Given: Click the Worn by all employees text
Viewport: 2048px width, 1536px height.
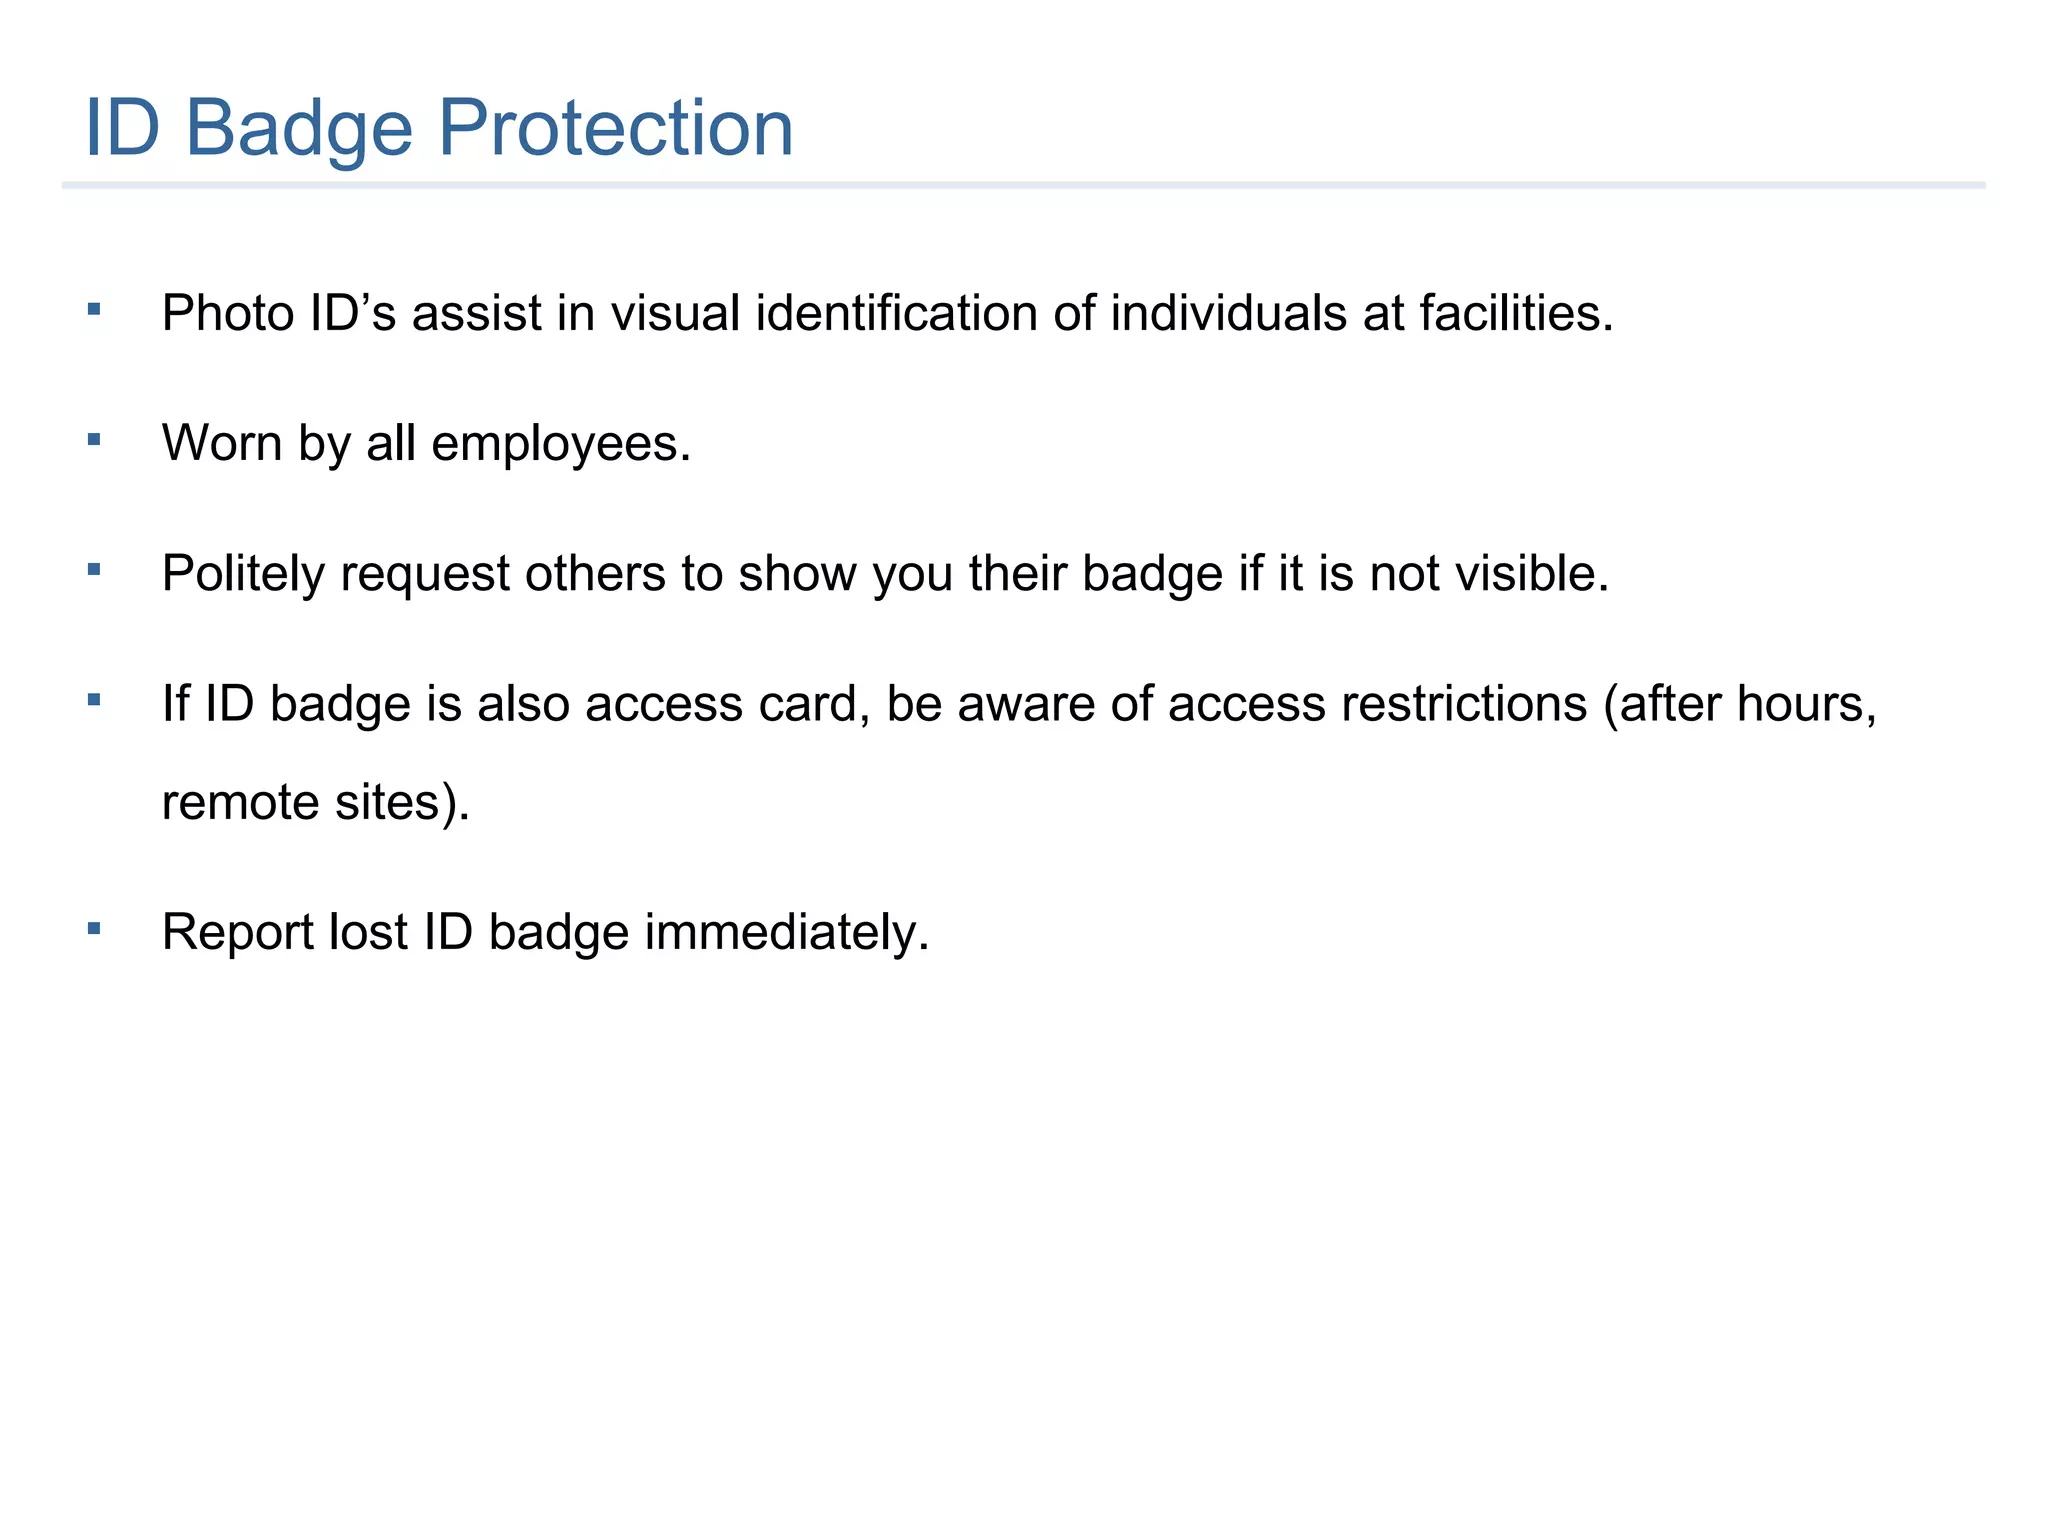Looking at the screenshot, I should (x=427, y=444).
